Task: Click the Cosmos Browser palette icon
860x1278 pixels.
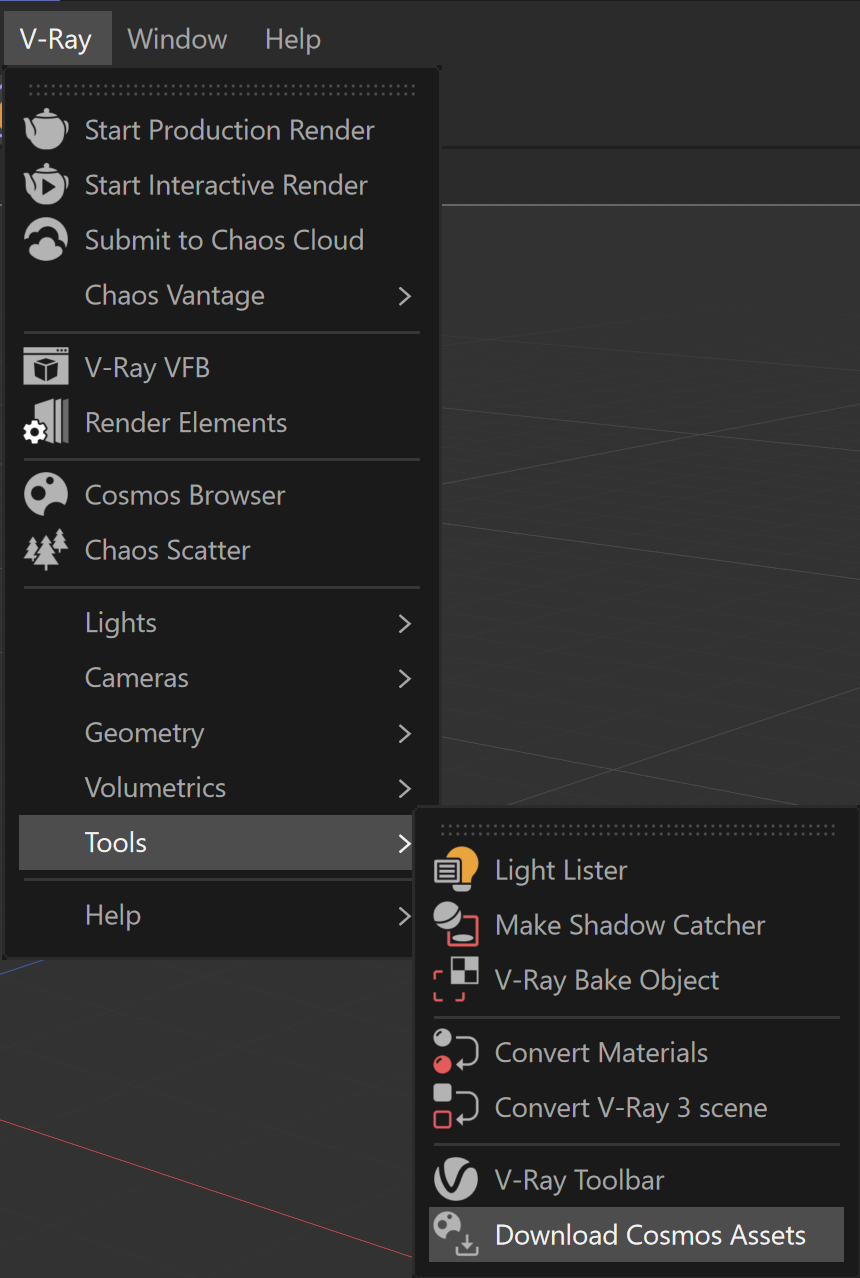Action: 46,495
